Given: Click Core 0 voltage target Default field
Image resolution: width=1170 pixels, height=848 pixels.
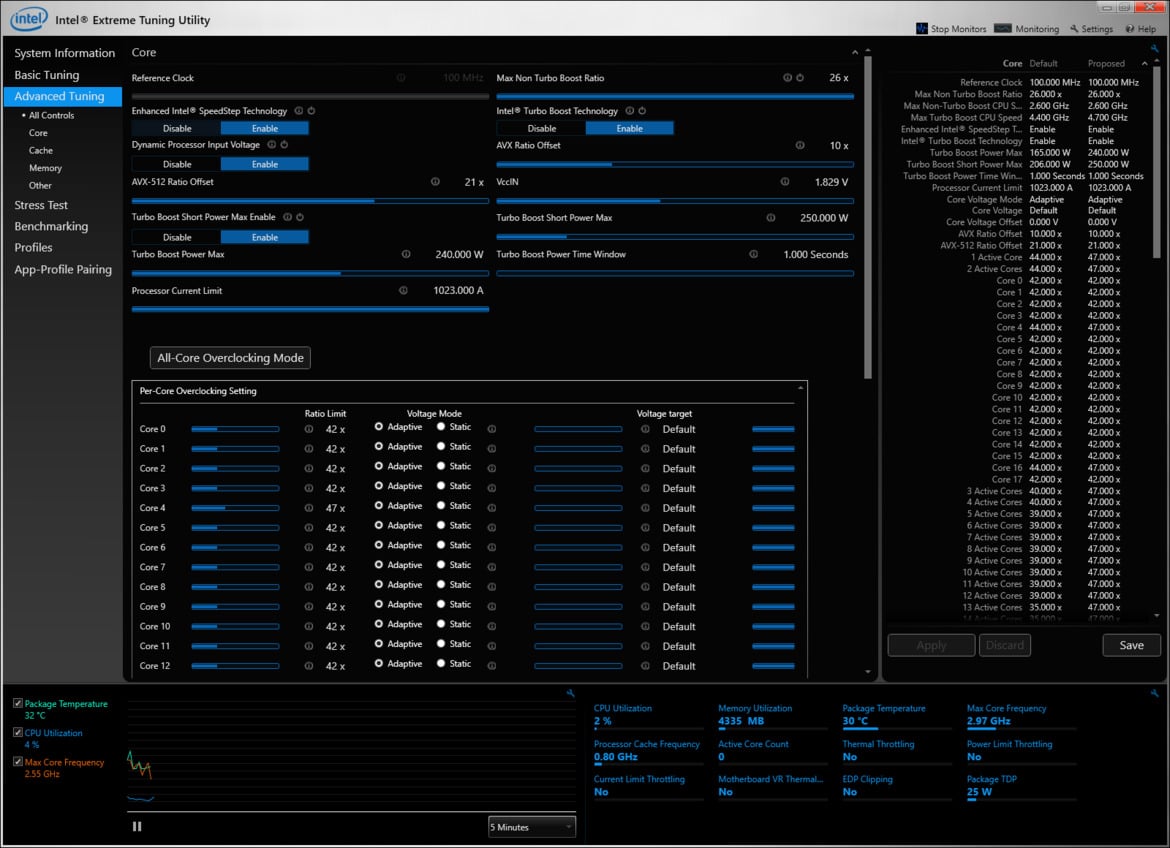Looking at the screenshot, I should [679, 429].
